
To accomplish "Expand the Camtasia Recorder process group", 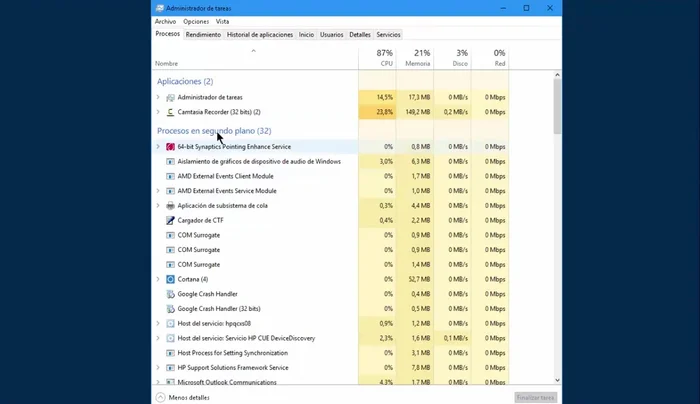I will tap(158, 112).
